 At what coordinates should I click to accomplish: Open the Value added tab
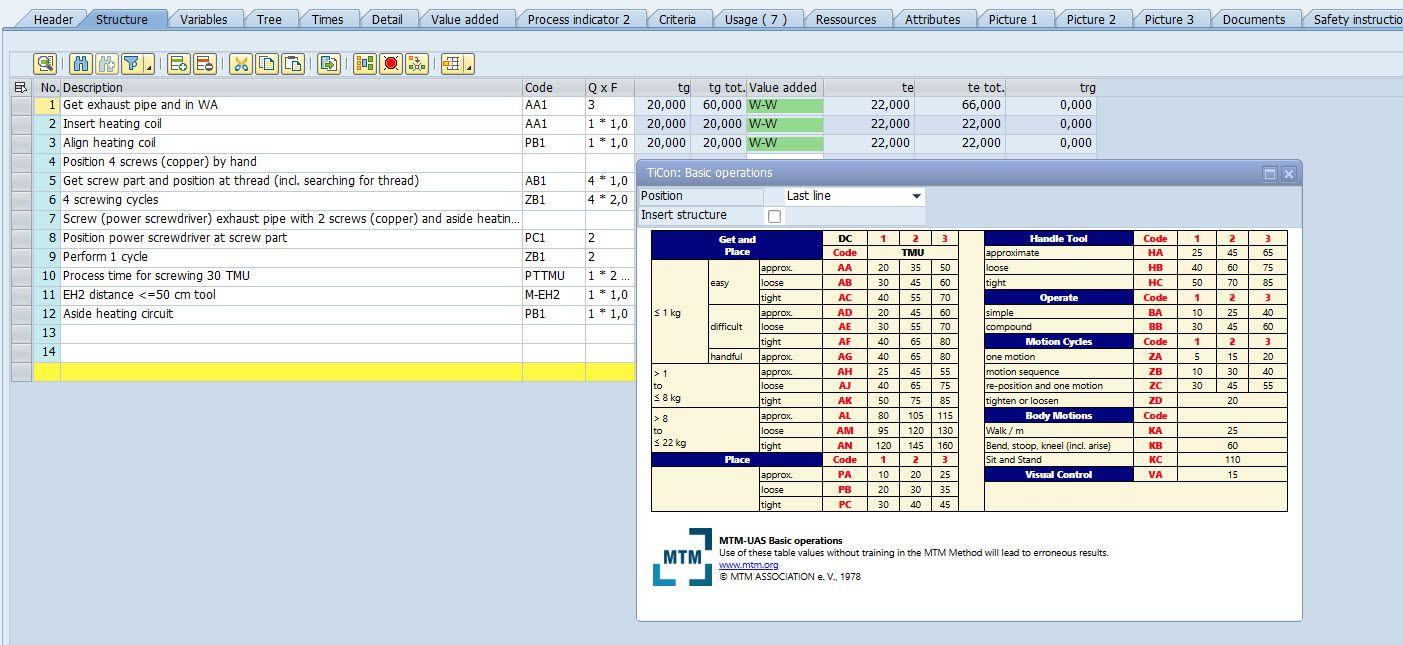[x=464, y=19]
